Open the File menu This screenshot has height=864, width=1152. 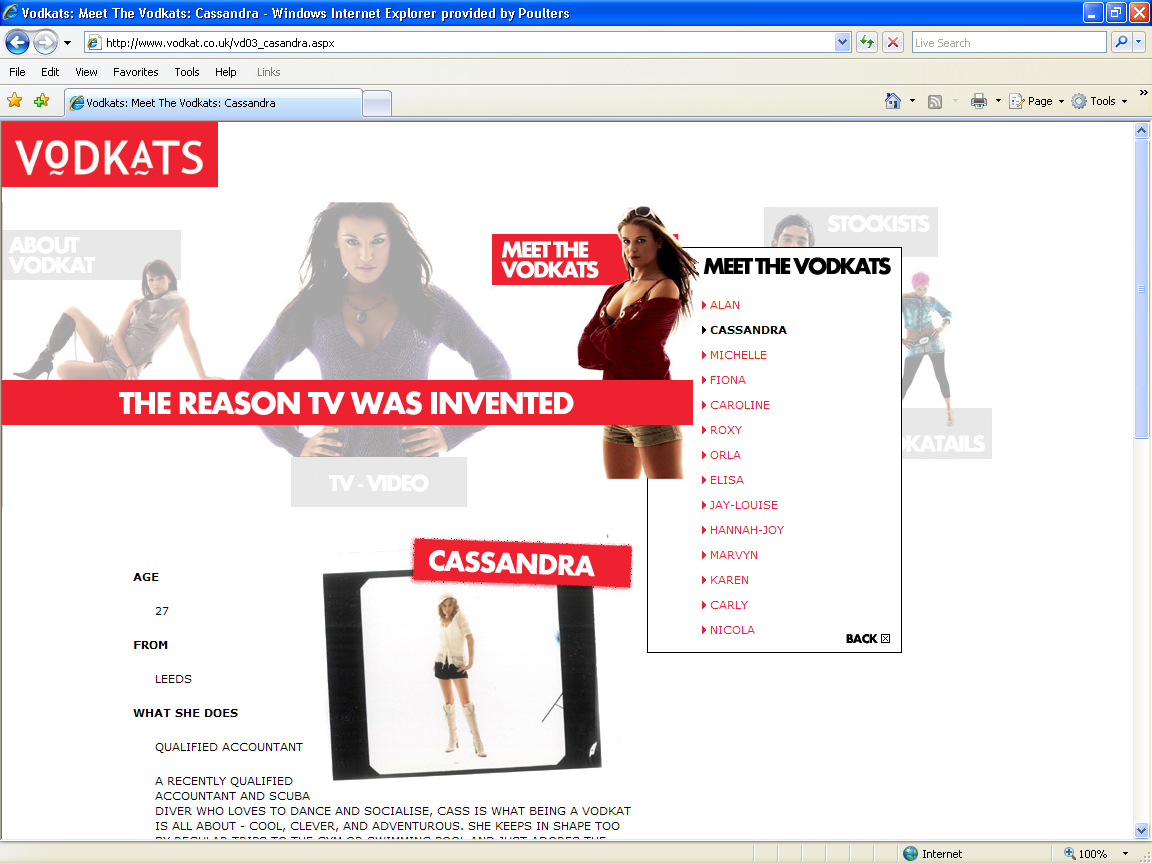[17, 72]
